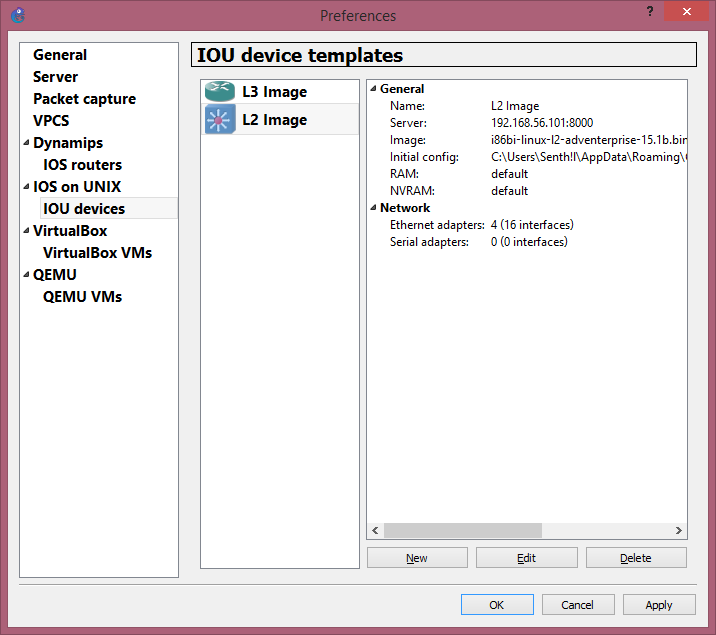Close the Preferences dialog
The image size is (716, 635).
686,11
